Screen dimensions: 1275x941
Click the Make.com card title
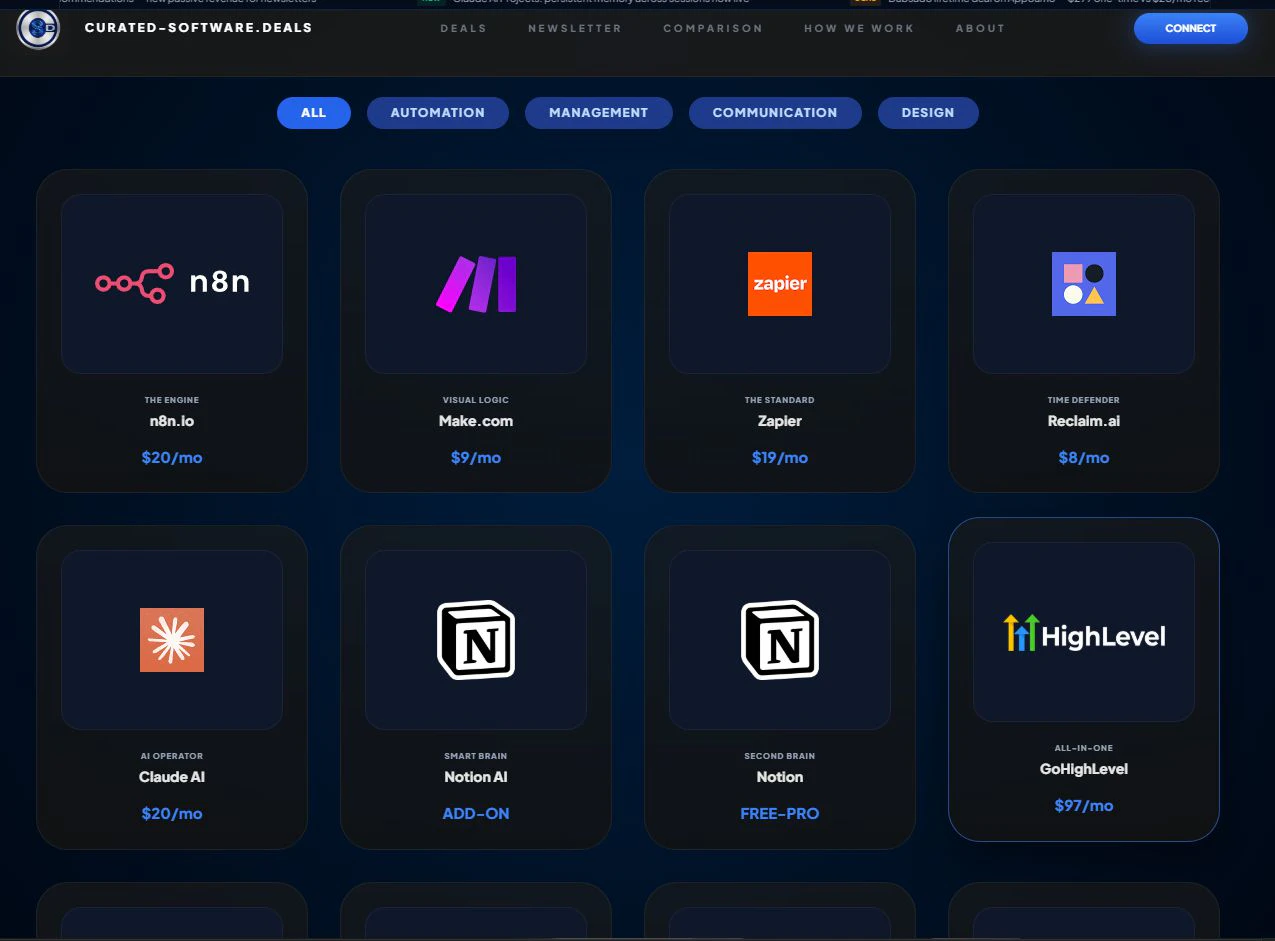[x=476, y=421]
